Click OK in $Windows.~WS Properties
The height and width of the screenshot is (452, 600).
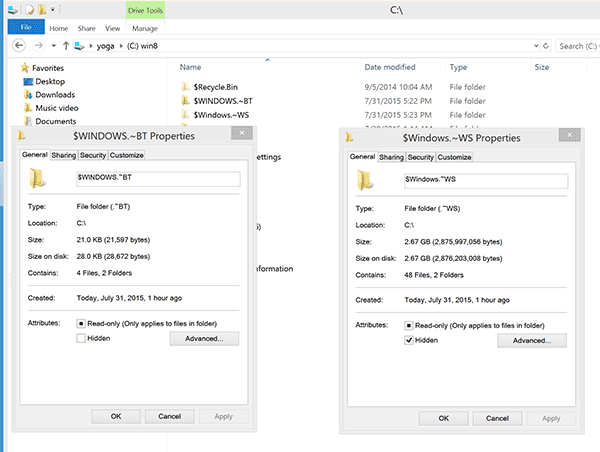[x=444, y=418]
